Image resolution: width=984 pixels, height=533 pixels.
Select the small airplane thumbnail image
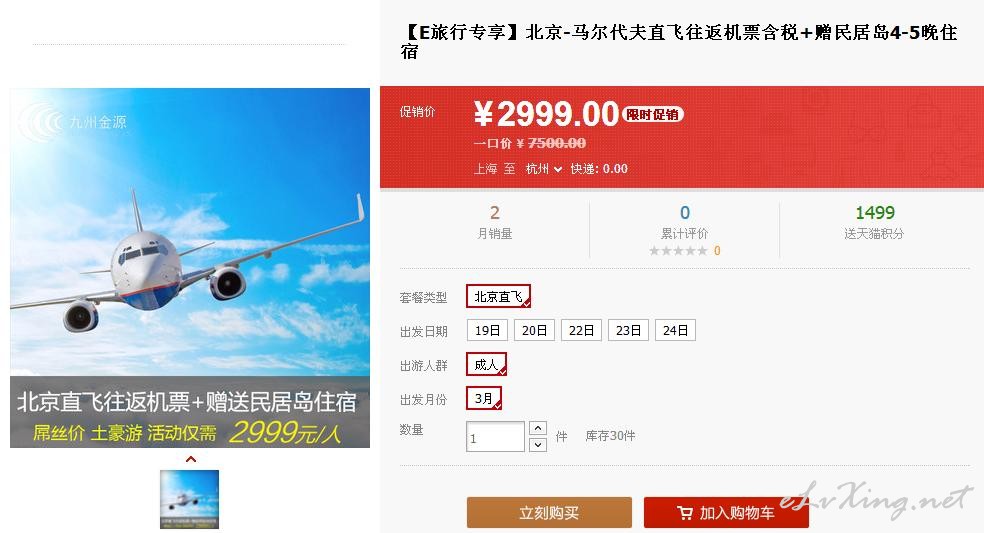[190, 499]
